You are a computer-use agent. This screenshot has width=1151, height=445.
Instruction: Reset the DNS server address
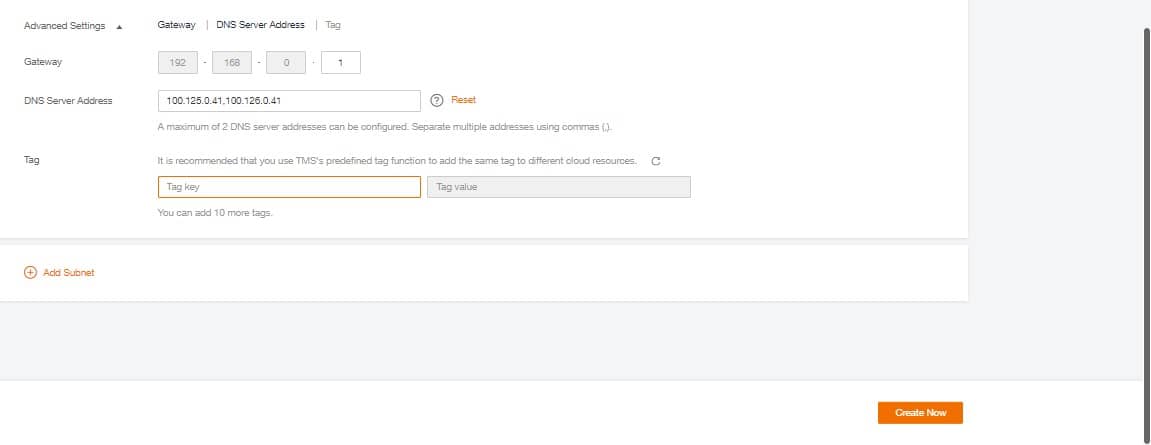pyautogui.click(x=463, y=100)
